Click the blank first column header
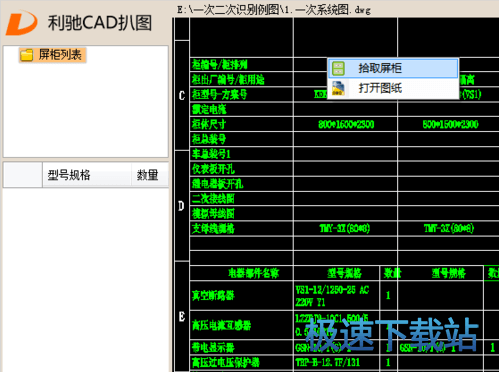The width and height of the screenshot is (499, 372). coord(23,175)
